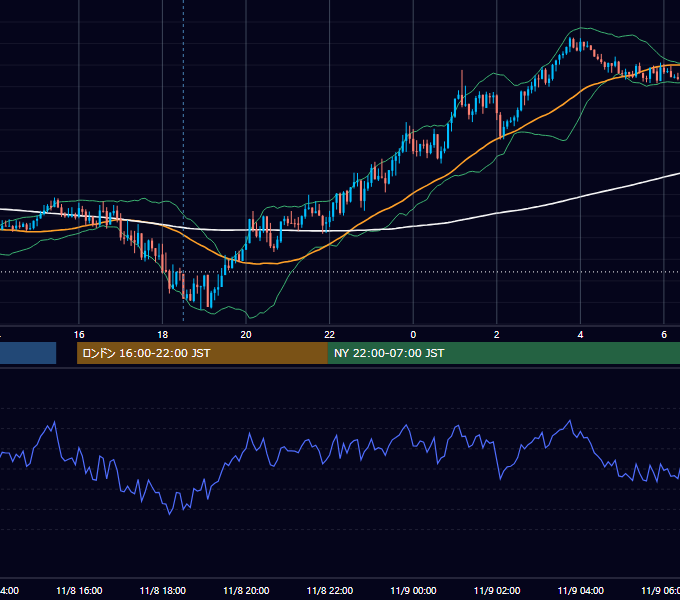The width and height of the screenshot is (680, 600).
Task: Click the "11/8 16:00" bottom axis label
Action: coord(79,591)
